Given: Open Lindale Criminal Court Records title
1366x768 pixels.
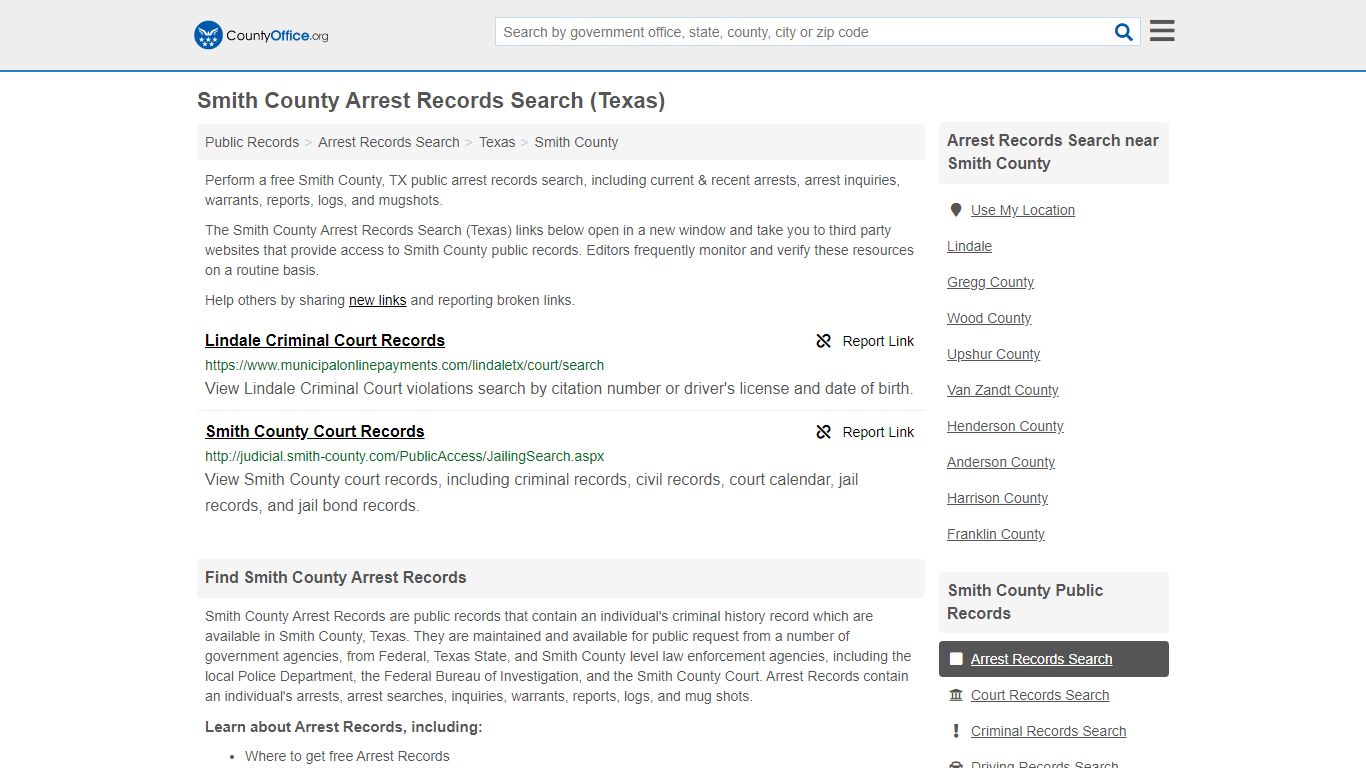Looking at the screenshot, I should tap(325, 340).
